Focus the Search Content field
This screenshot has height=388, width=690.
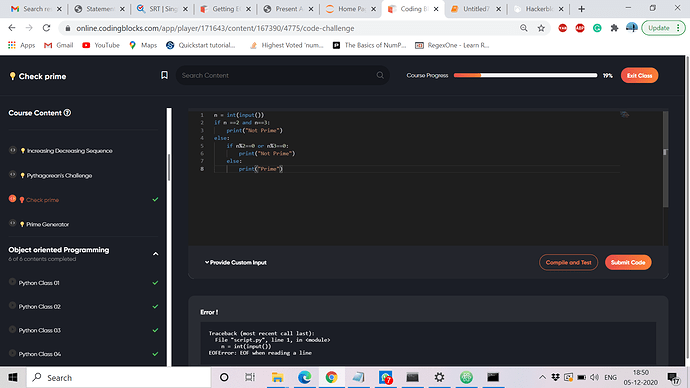pyautogui.click(x=283, y=75)
